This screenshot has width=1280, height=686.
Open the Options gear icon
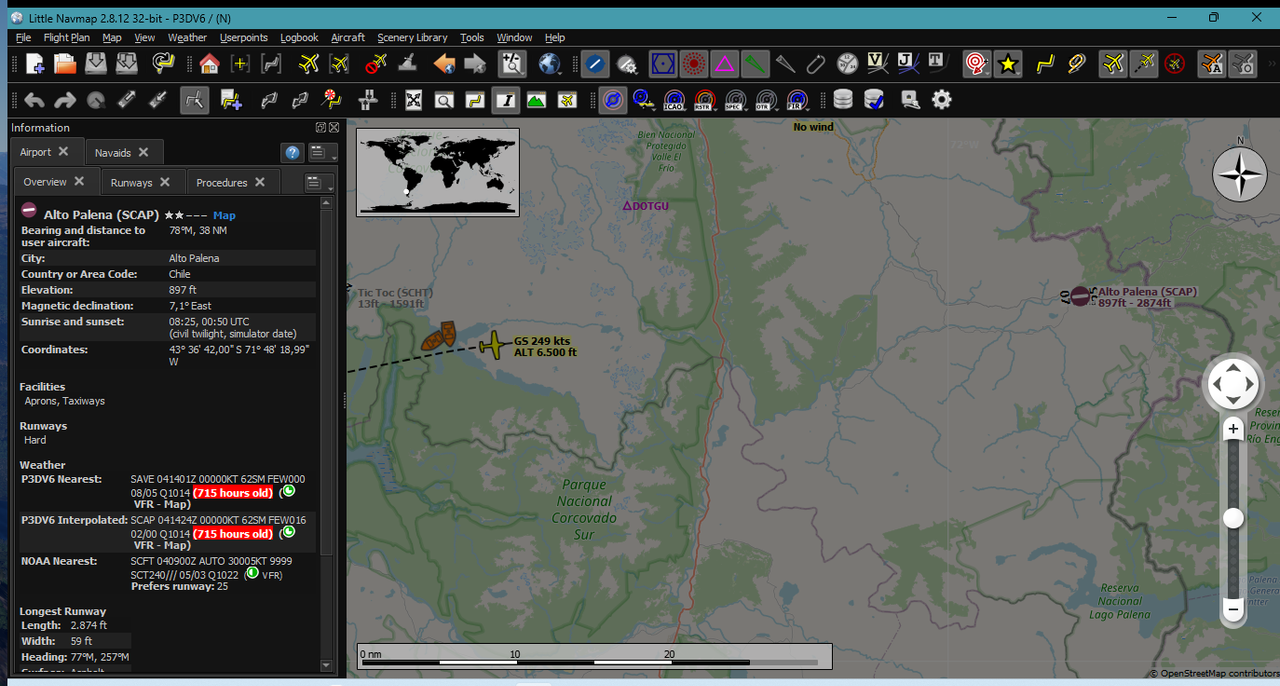pos(941,100)
